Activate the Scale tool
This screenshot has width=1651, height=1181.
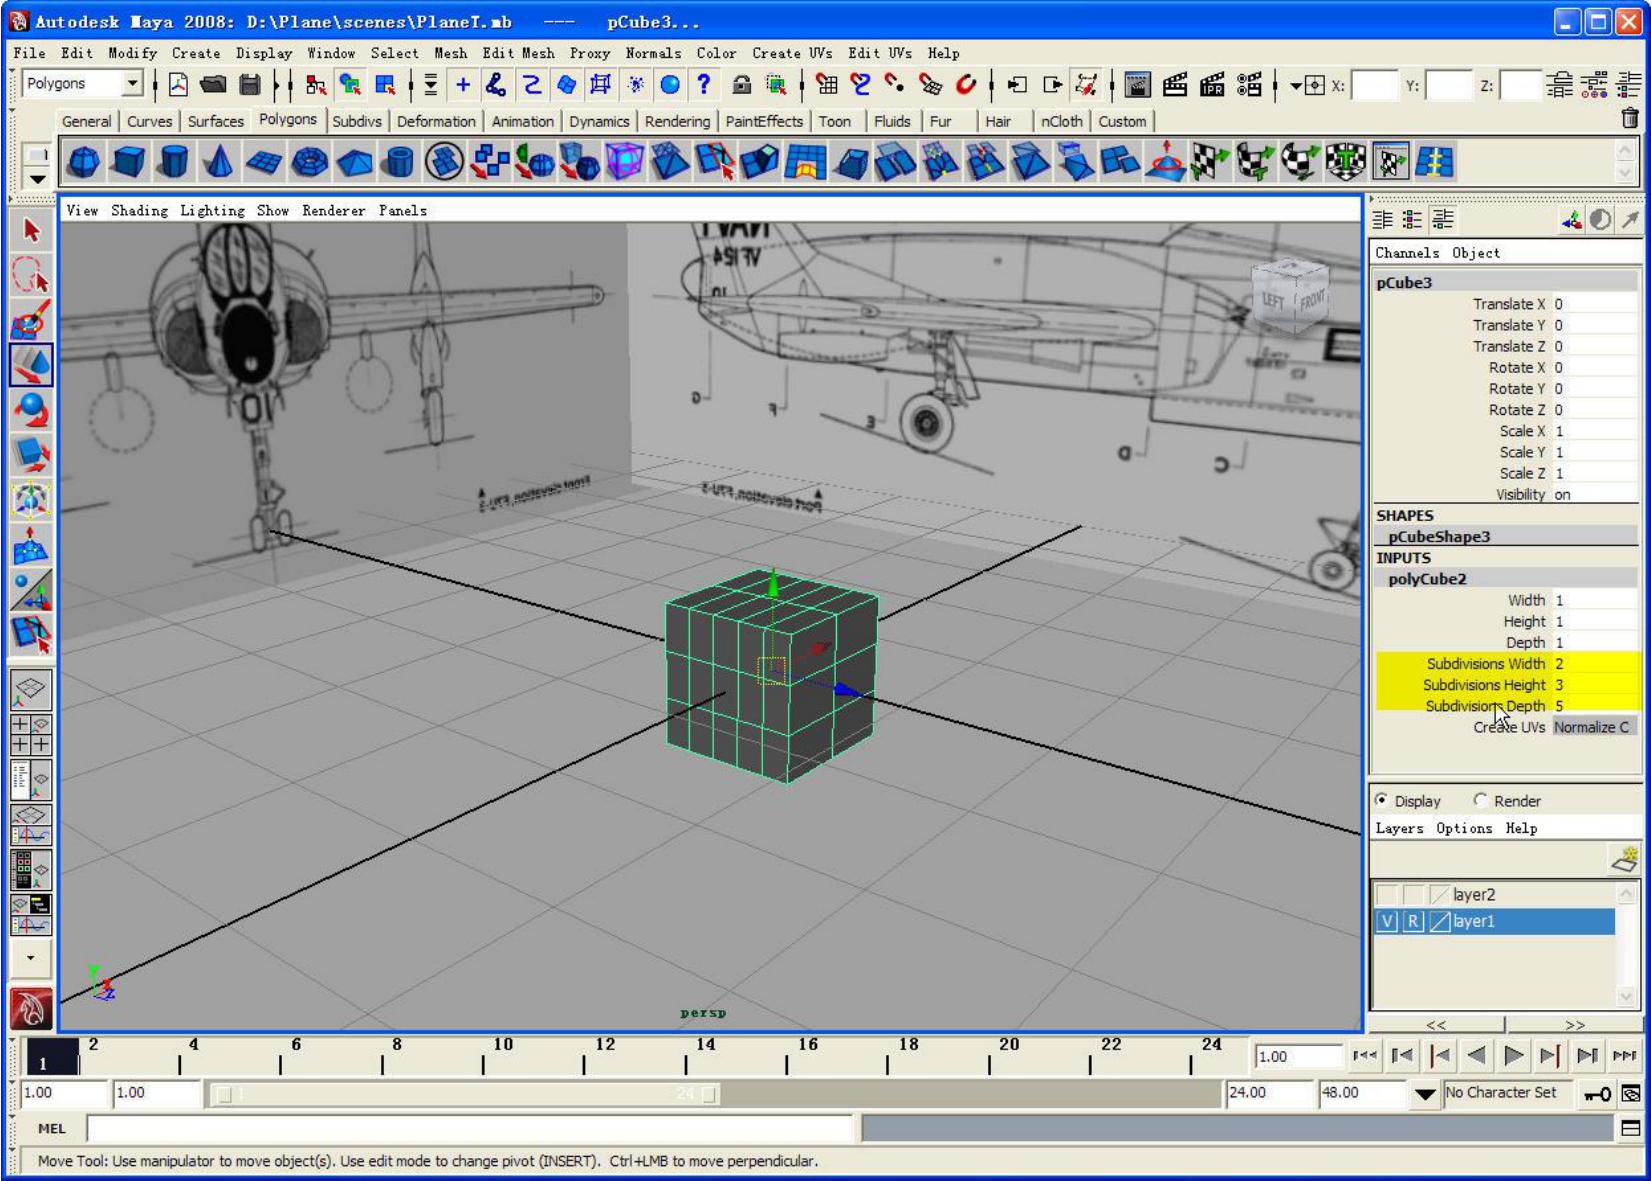click(31, 455)
